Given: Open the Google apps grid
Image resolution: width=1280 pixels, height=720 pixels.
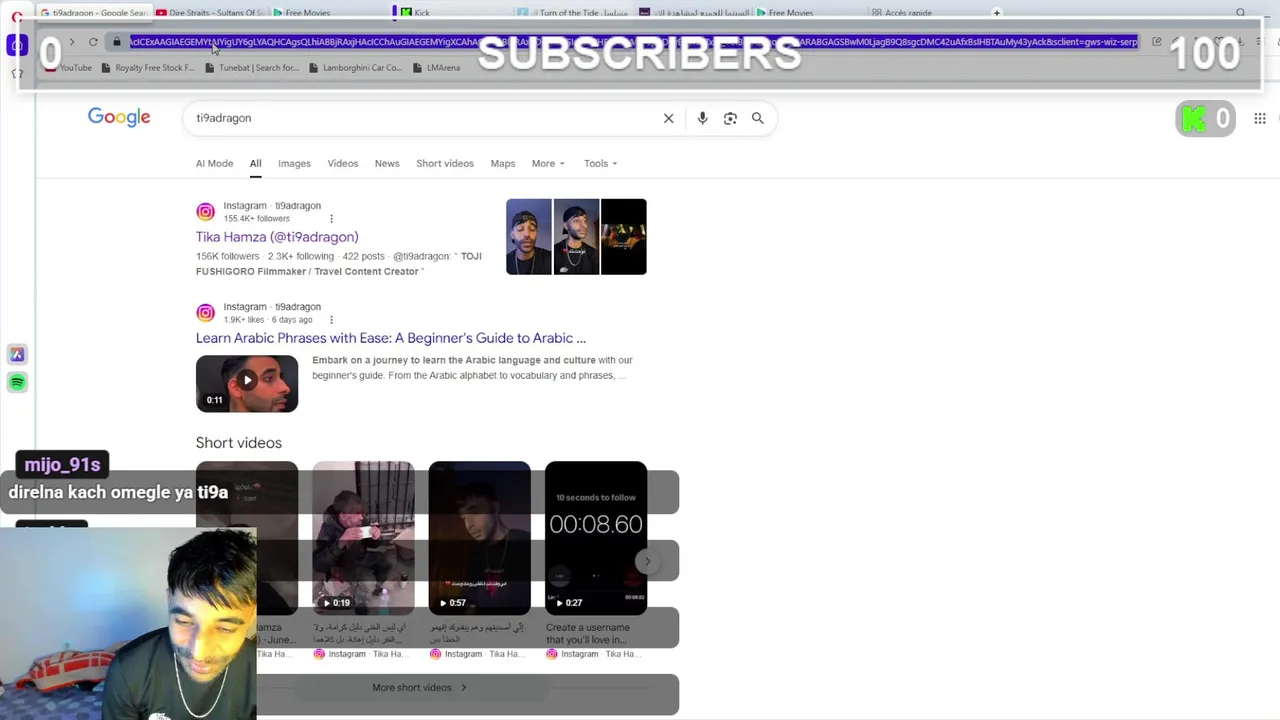Looking at the screenshot, I should [x=1260, y=118].
